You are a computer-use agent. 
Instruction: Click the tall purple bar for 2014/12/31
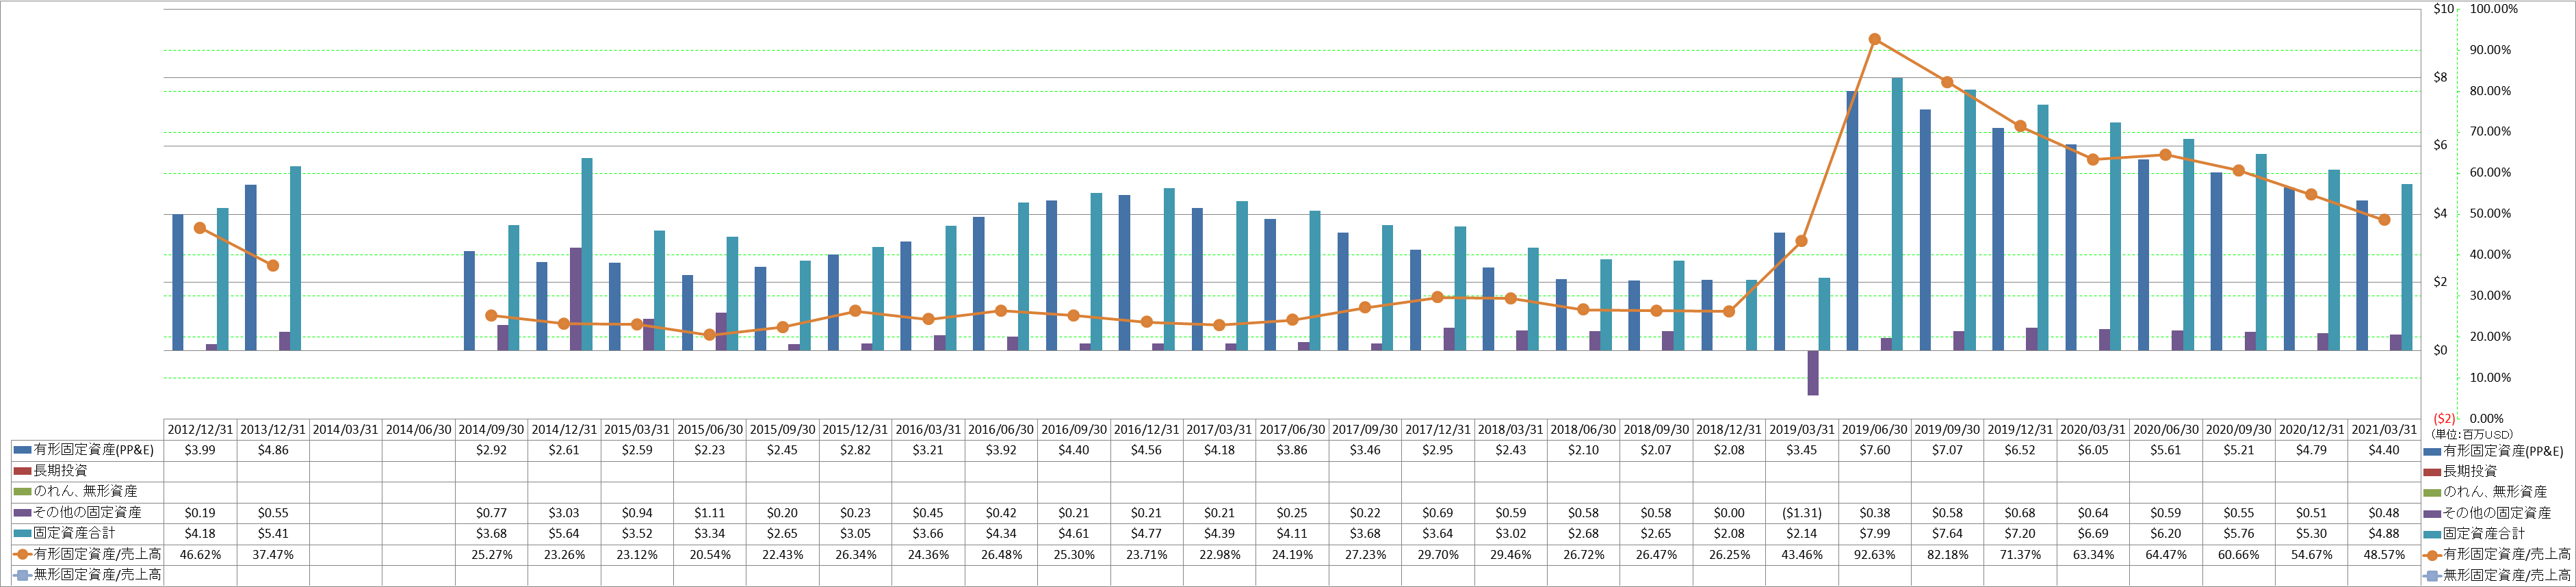[x=576, y=299]
